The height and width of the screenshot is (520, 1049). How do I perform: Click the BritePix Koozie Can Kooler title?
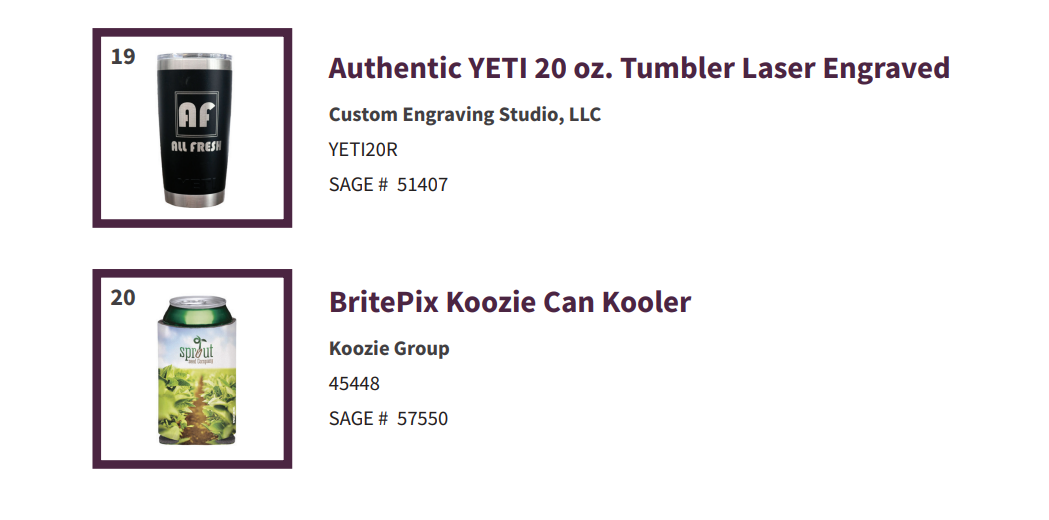pos(509,302)
